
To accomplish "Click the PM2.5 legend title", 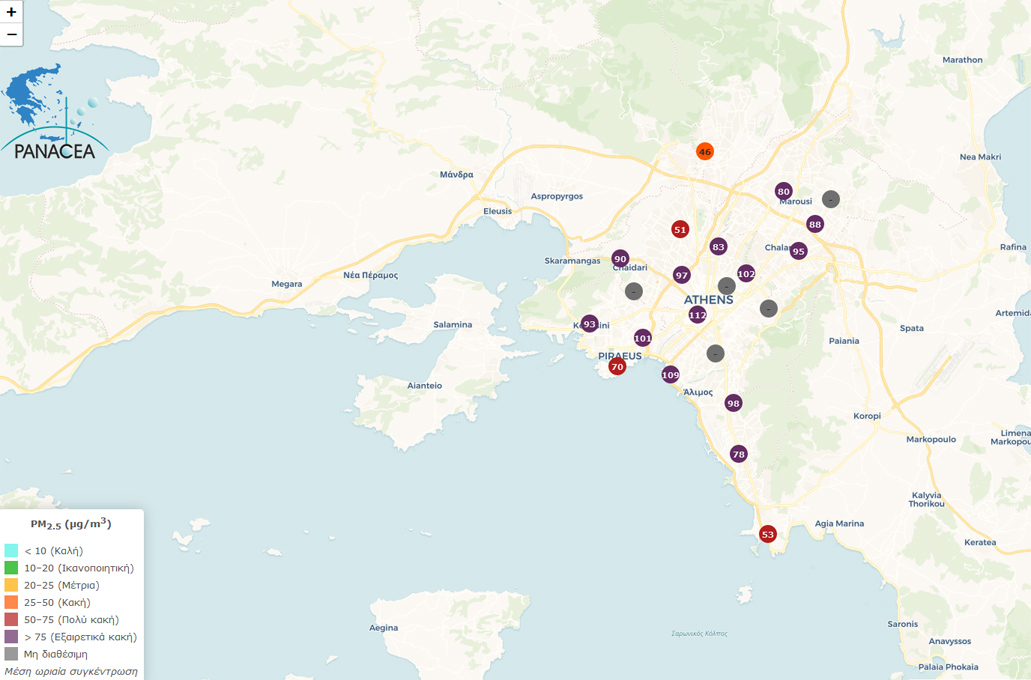I will pos(71,524).
